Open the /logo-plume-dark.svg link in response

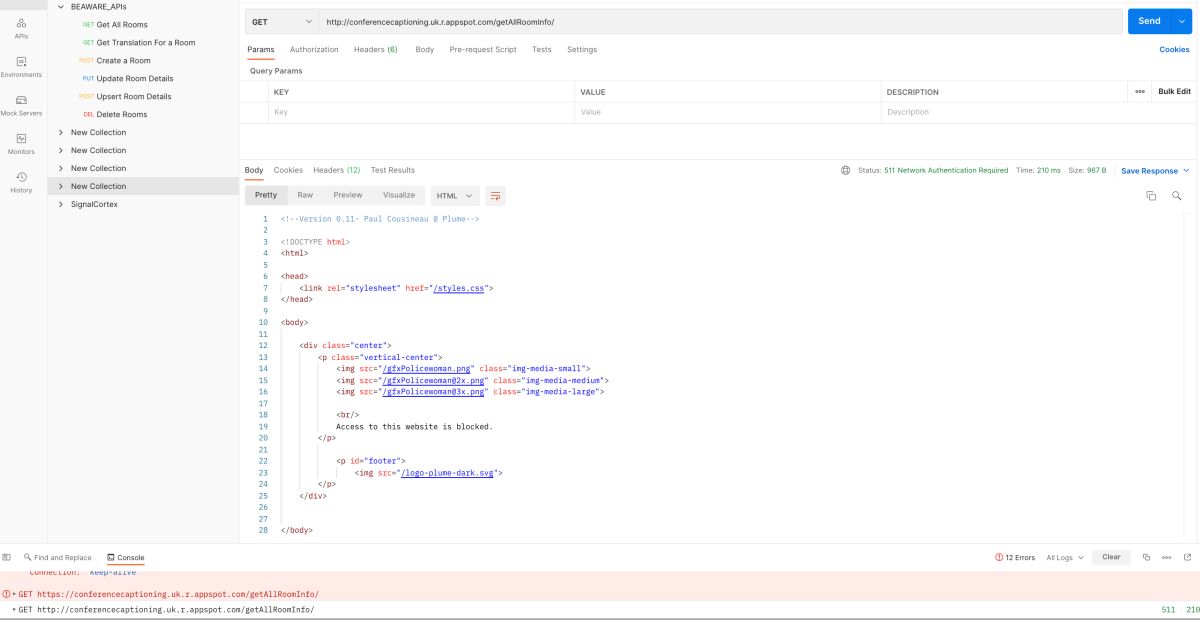449,473
